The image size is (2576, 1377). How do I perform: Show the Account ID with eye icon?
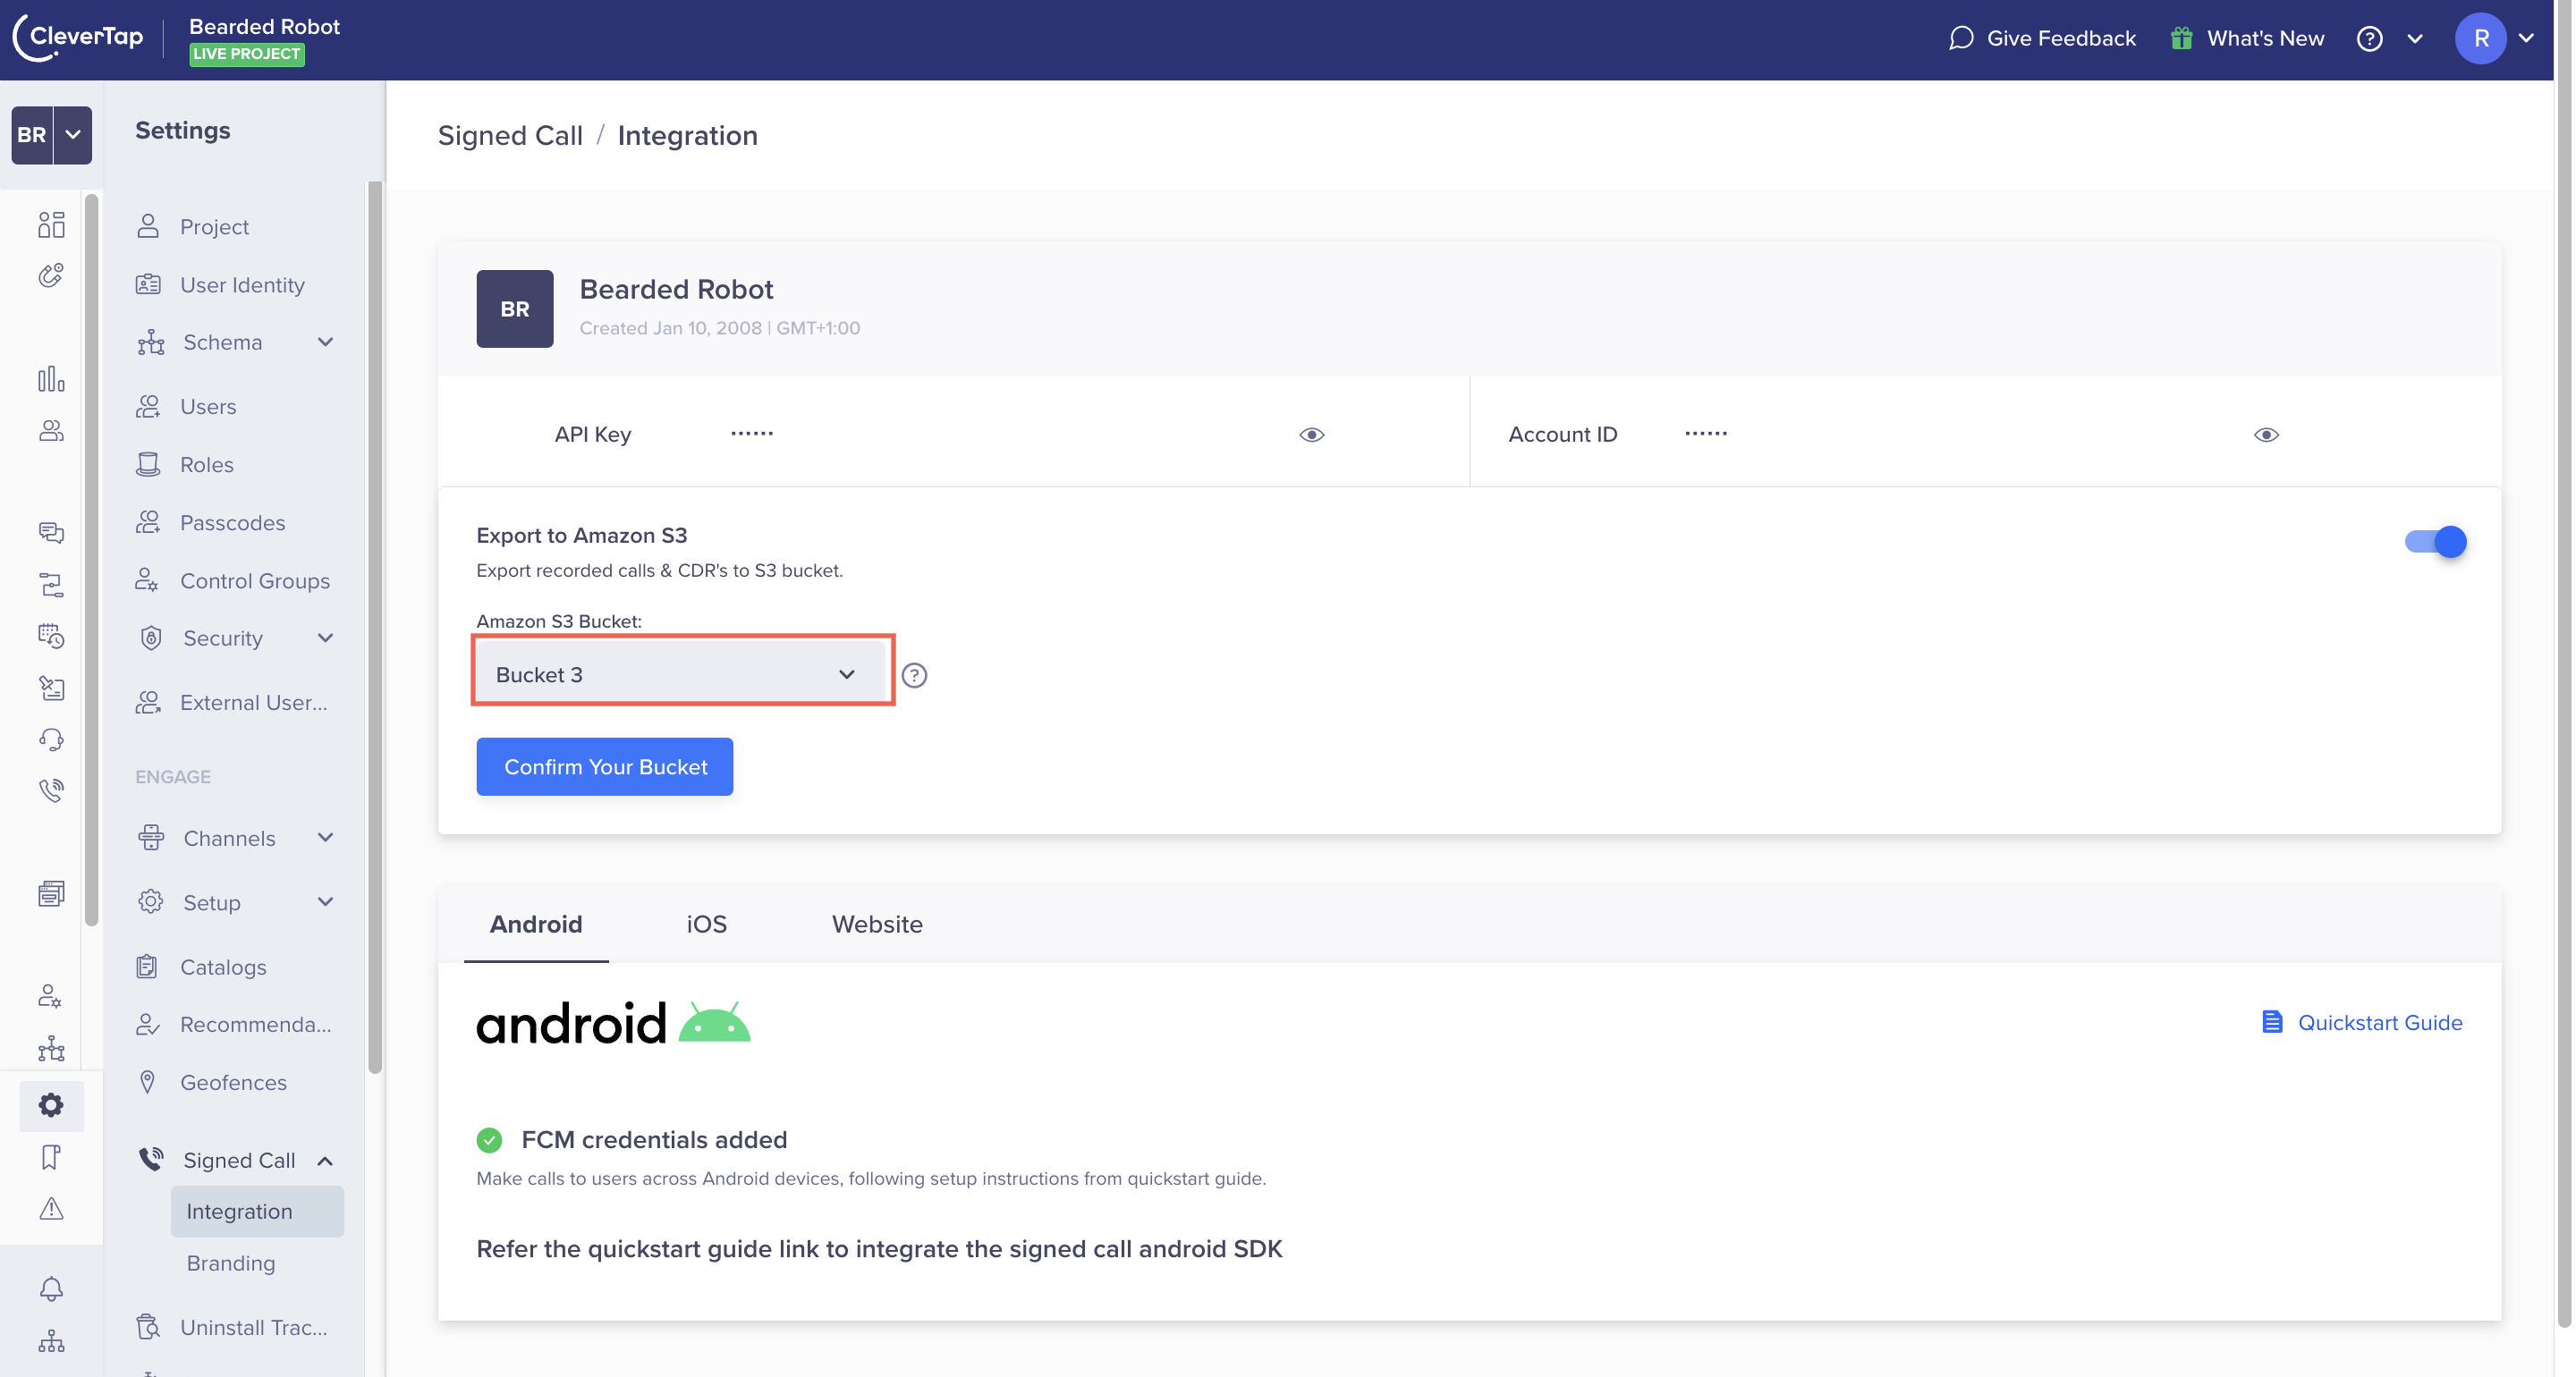pyautogui.click(x=2266, y=435)
